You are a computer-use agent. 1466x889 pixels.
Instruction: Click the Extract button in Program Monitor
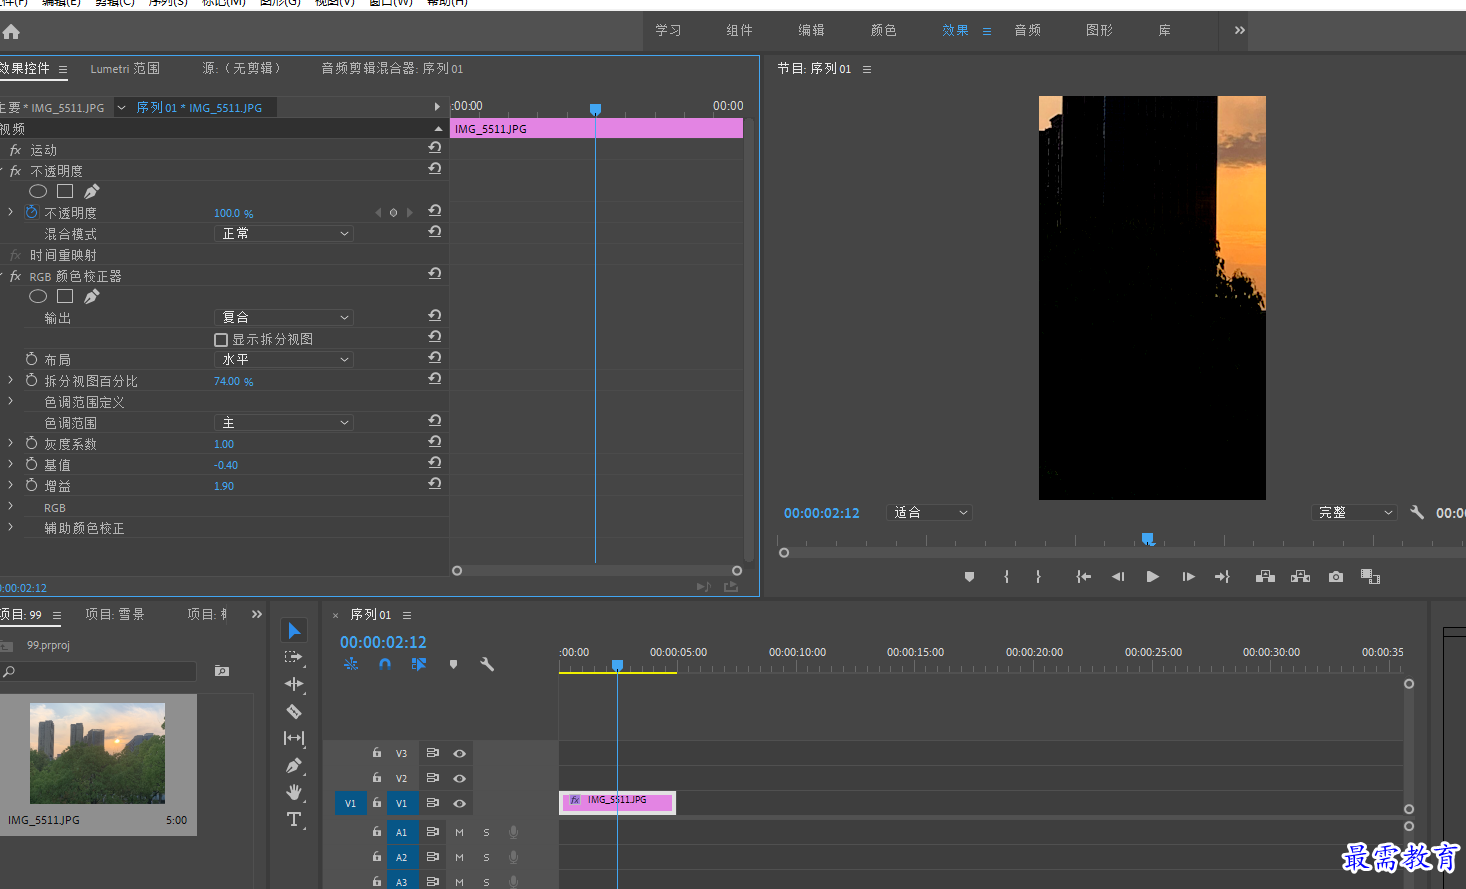pos(1301,577)
